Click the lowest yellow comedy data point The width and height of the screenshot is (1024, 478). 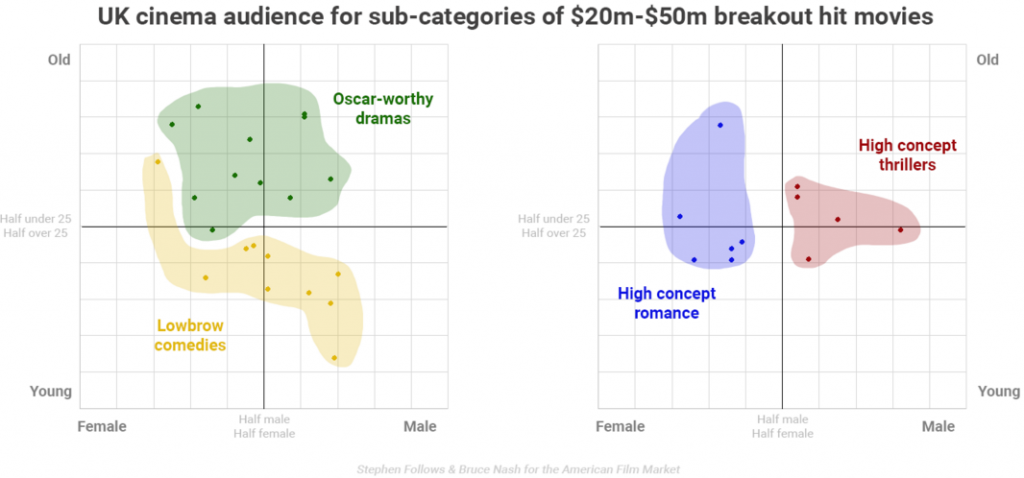coord(334,358)
